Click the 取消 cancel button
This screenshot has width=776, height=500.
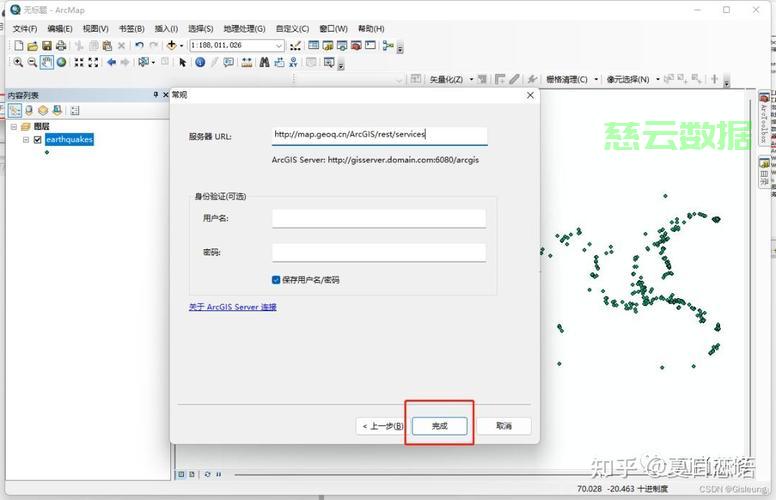click(x=504, y=426)
